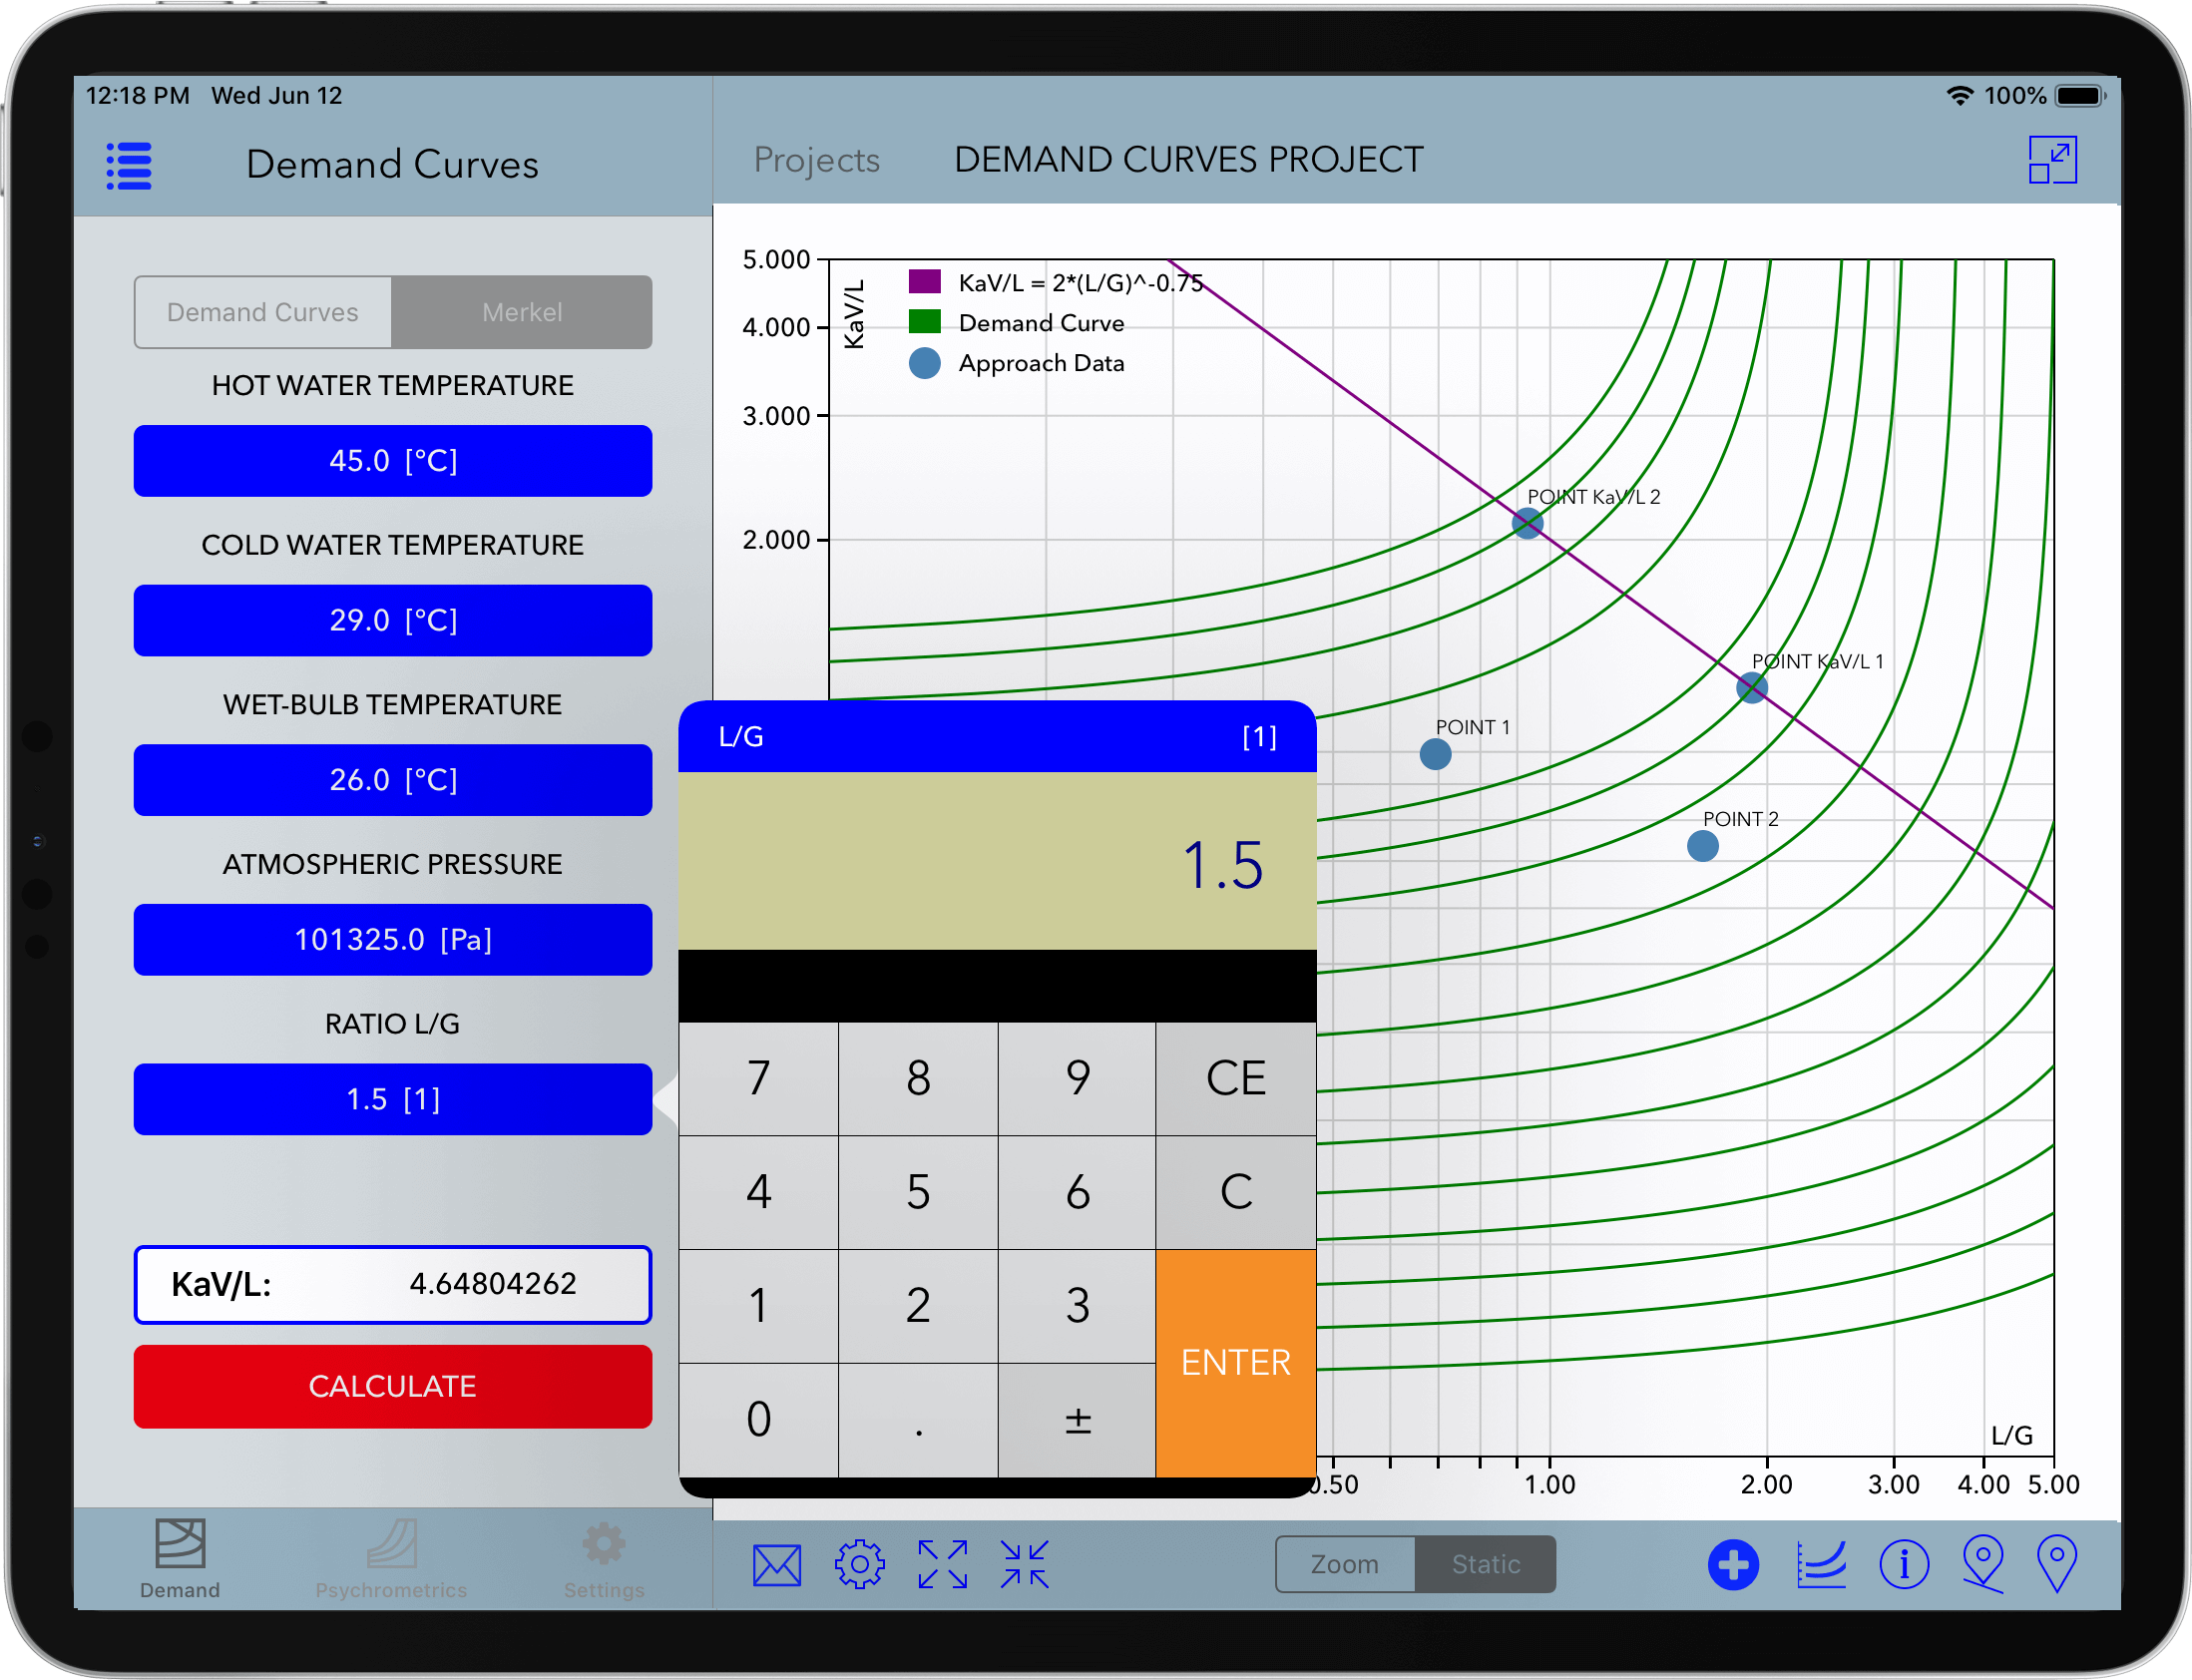This screenshot has height=1680, width=2192.
Task: Click the expand chart arrows icon
Action: point(941,1563)
